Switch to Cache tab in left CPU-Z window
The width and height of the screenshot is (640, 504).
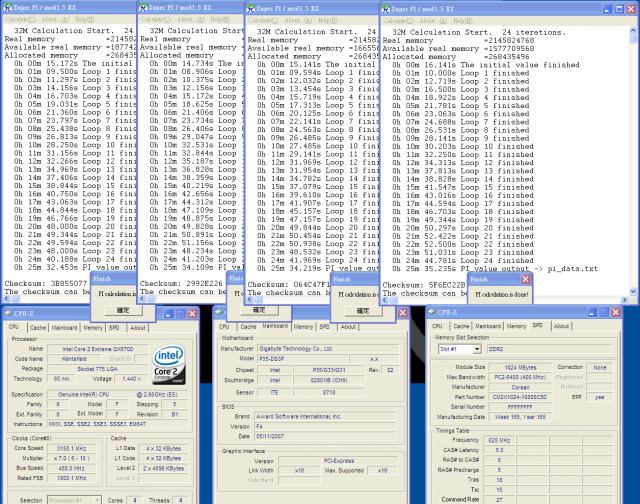point(38,327)
